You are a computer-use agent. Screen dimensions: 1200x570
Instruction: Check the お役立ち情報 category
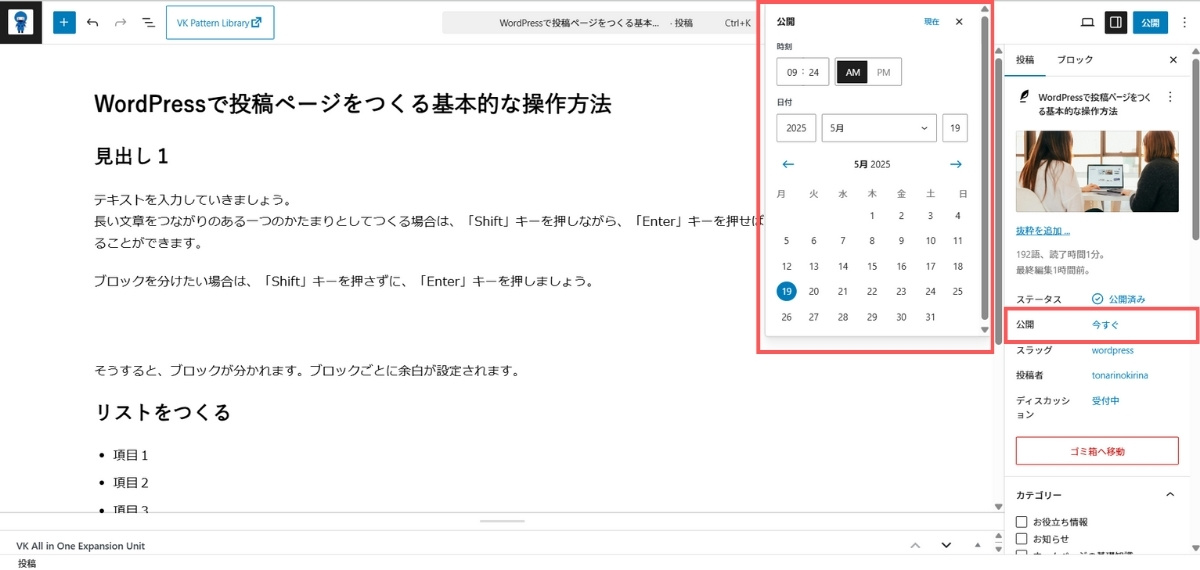(1021, 522)
